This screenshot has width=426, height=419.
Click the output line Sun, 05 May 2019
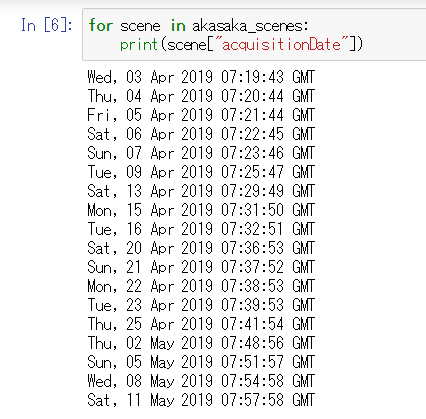point(201,362)
